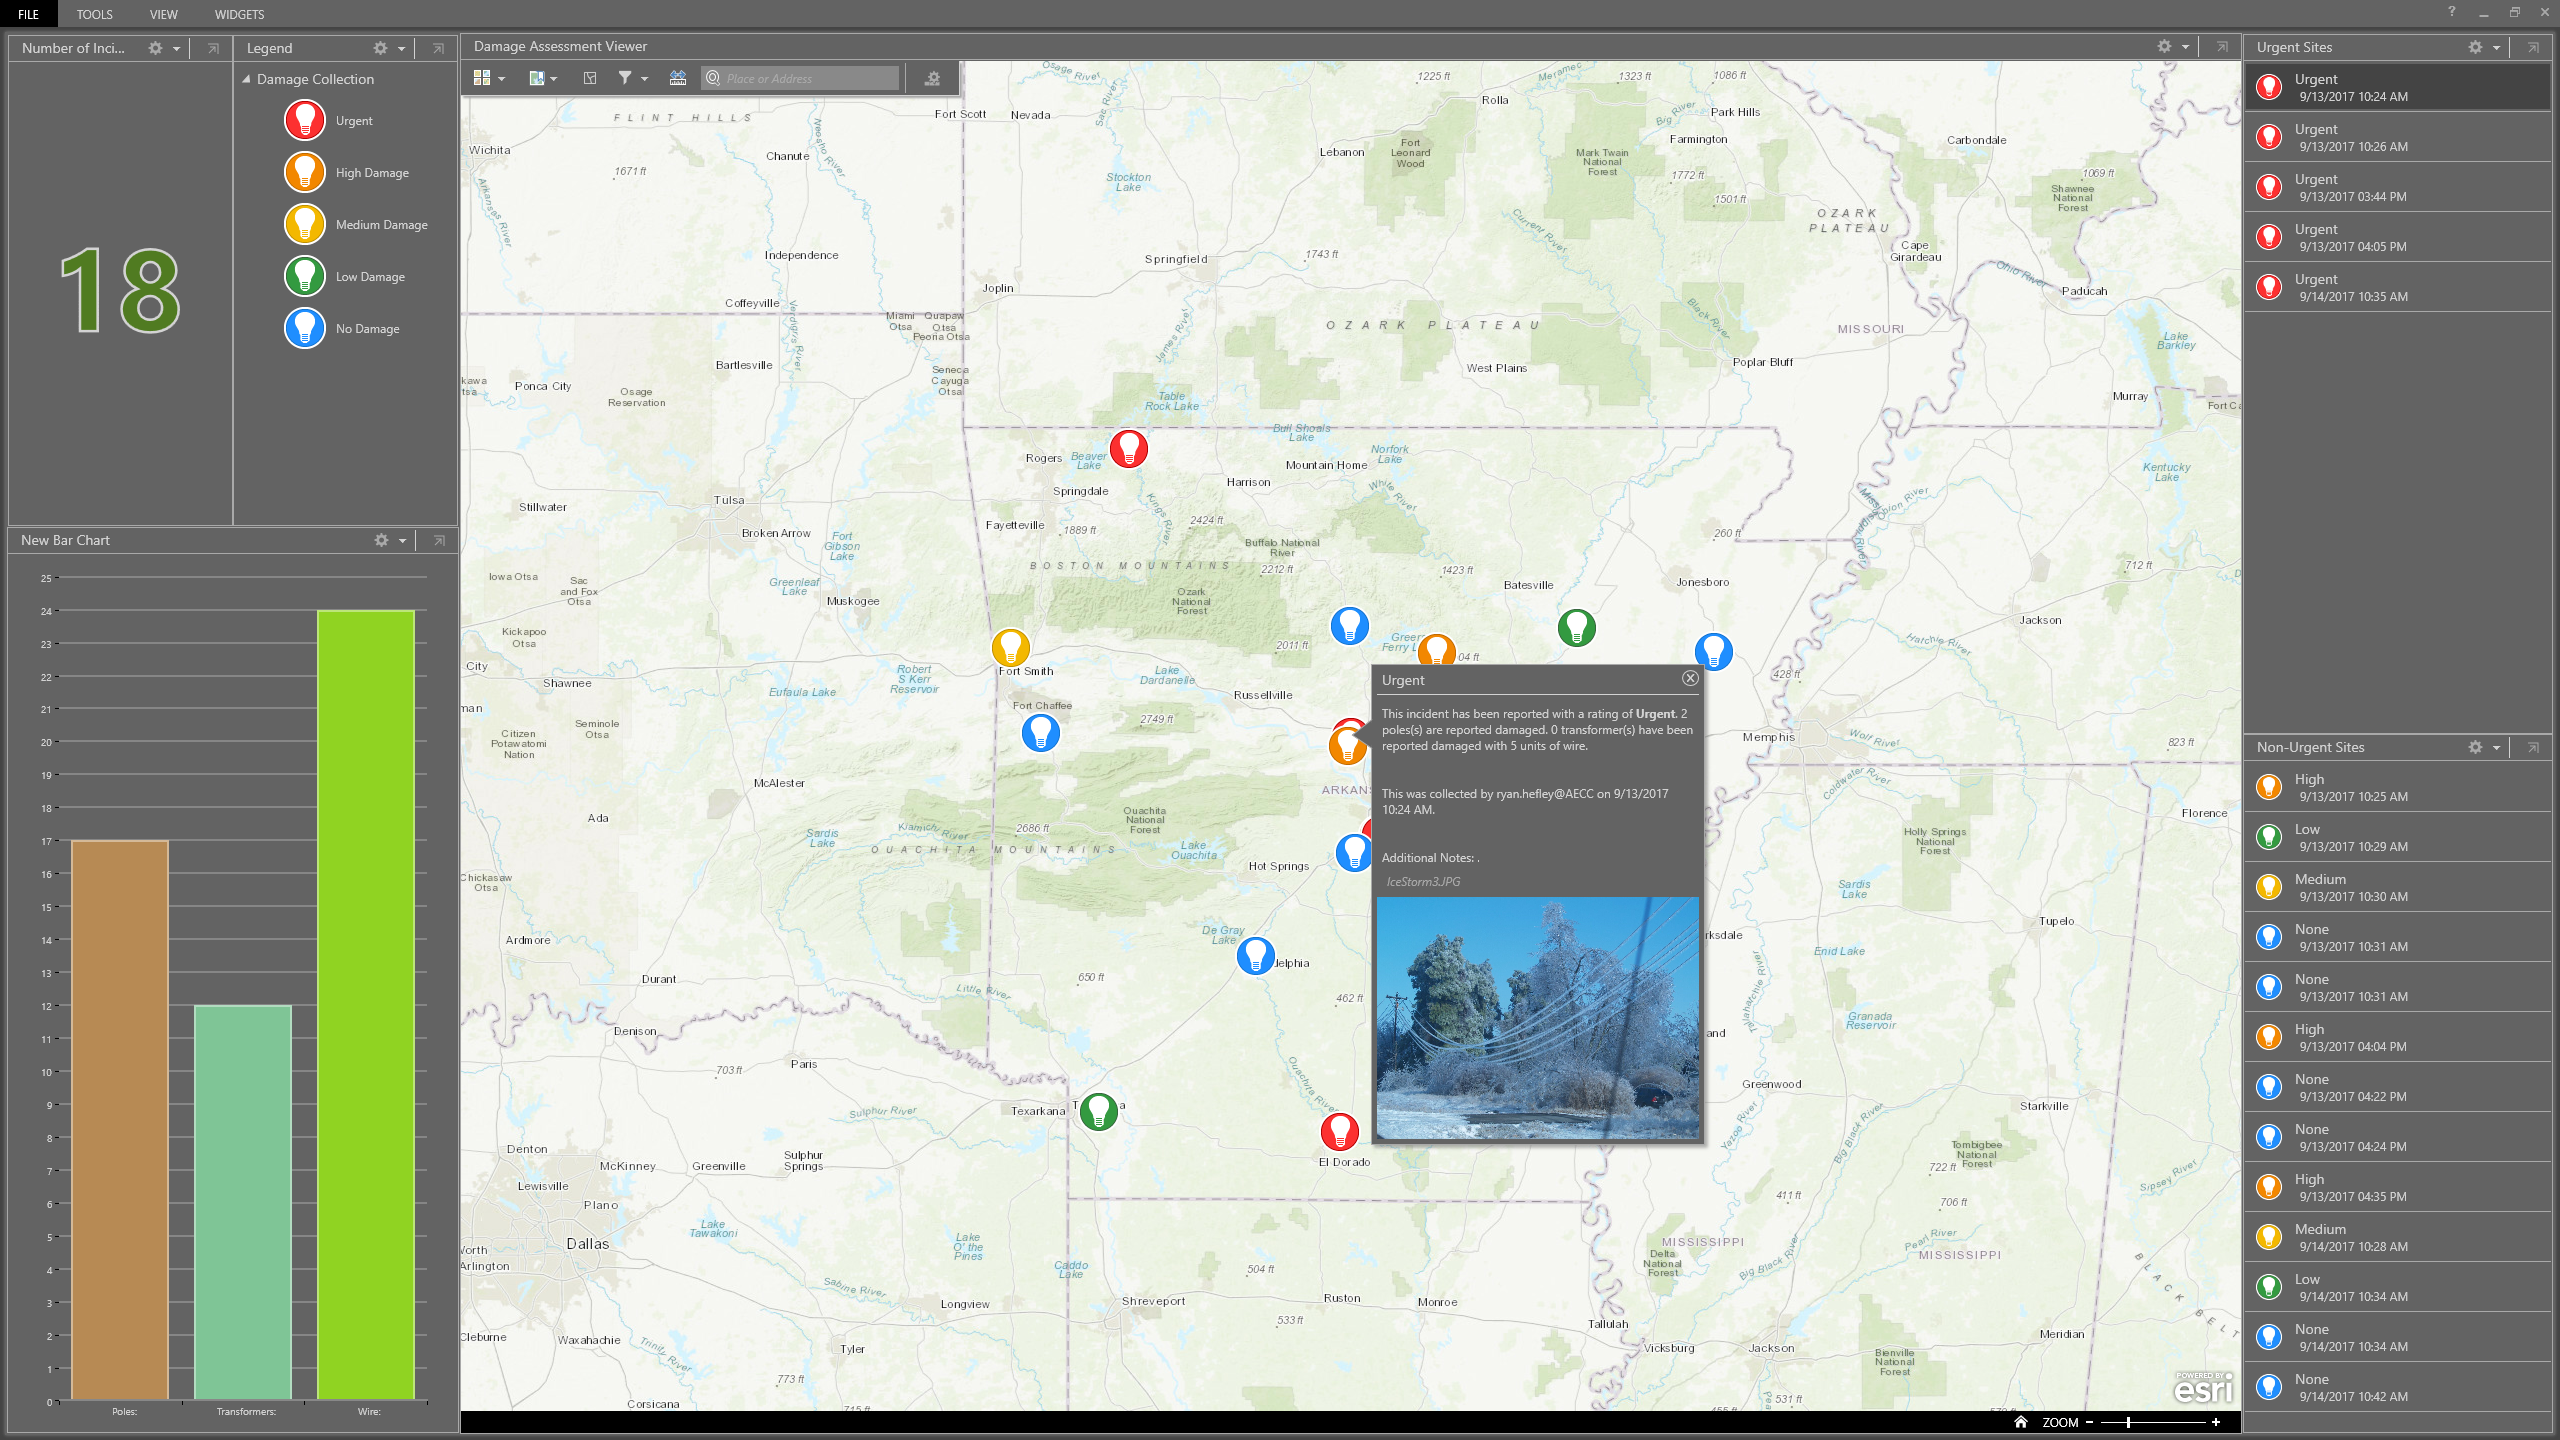
Task: Click settings gear of New Bar Chart widget
Action: click(x=381, y=540)
